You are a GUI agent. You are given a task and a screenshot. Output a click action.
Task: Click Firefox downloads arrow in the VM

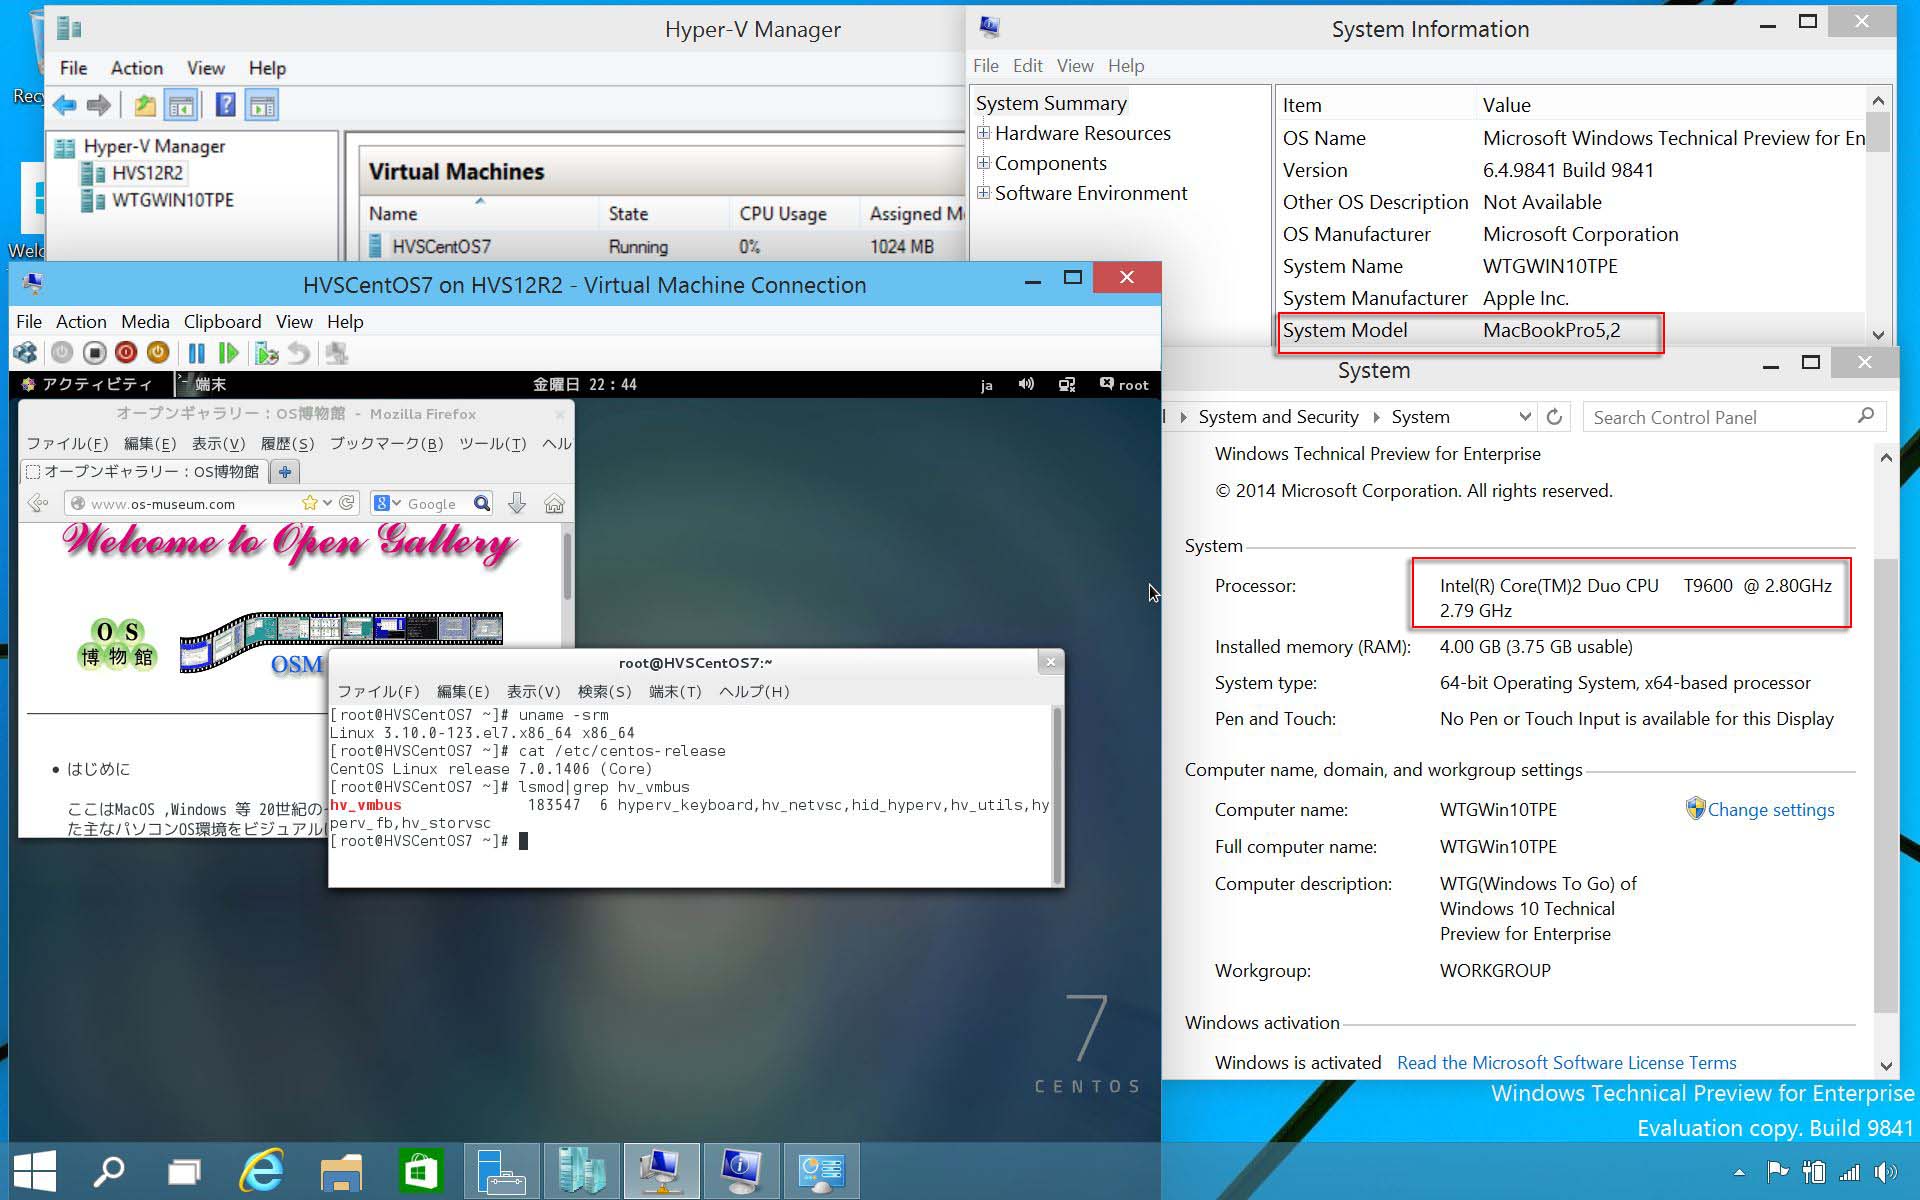click(x=516, y=503)
